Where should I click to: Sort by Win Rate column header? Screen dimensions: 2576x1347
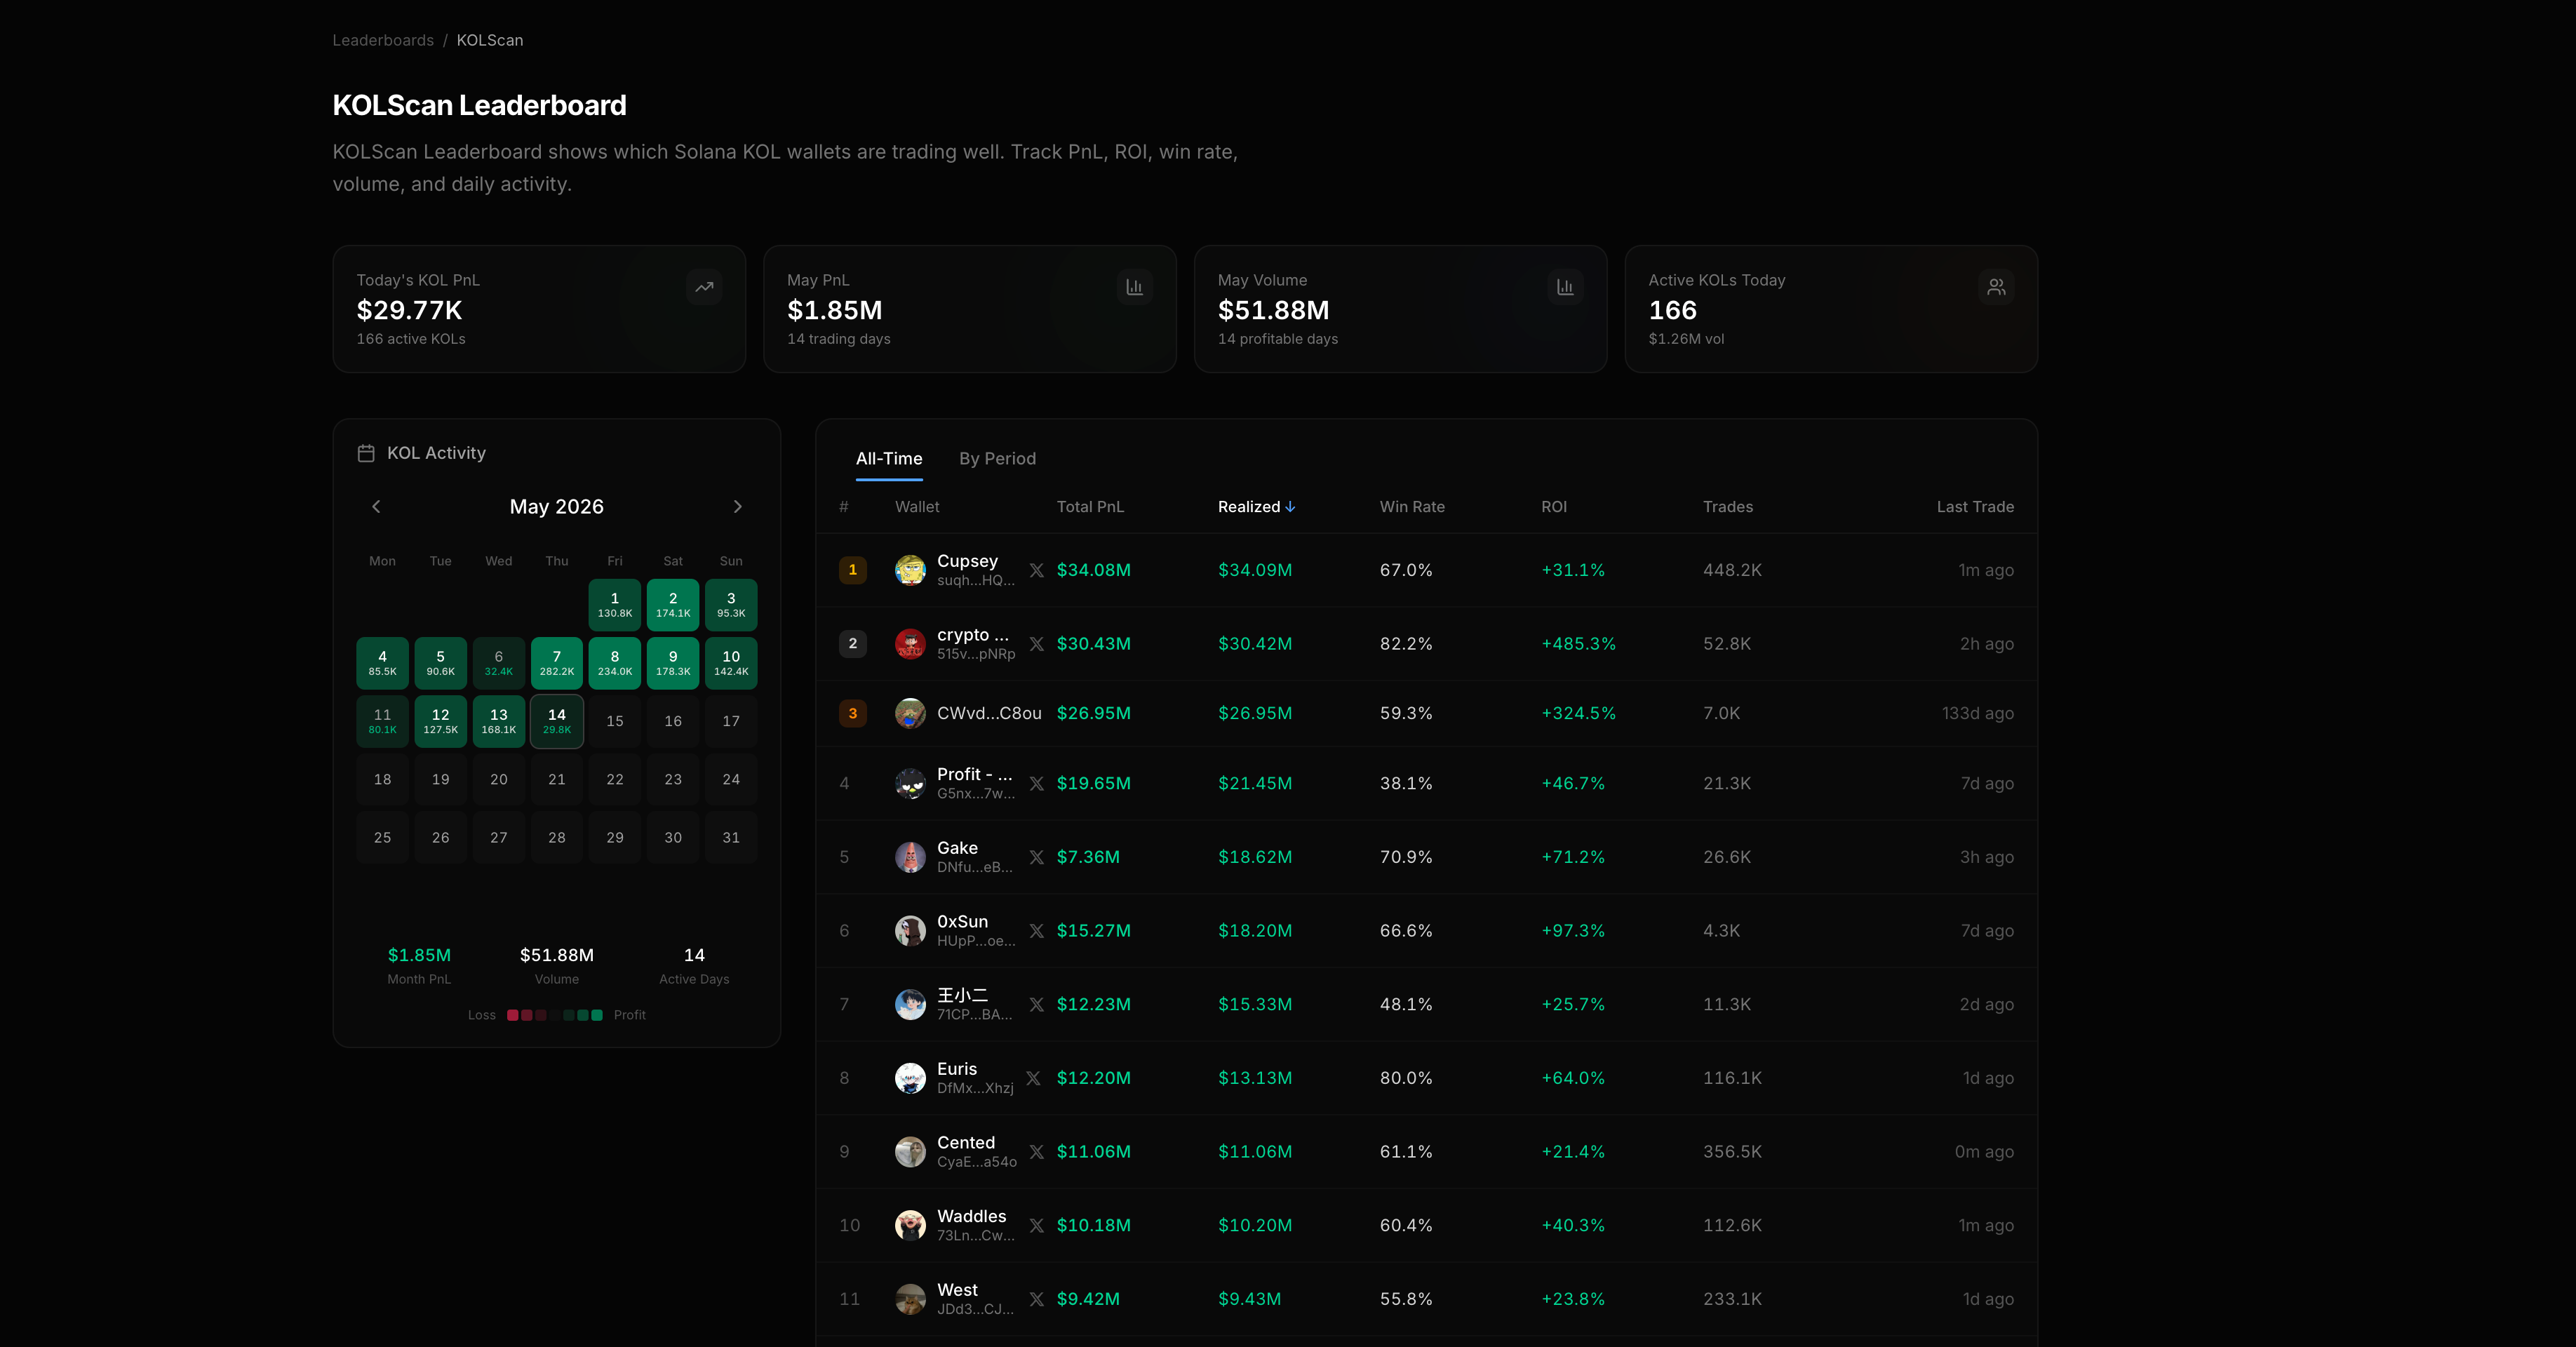point(1412,507)
